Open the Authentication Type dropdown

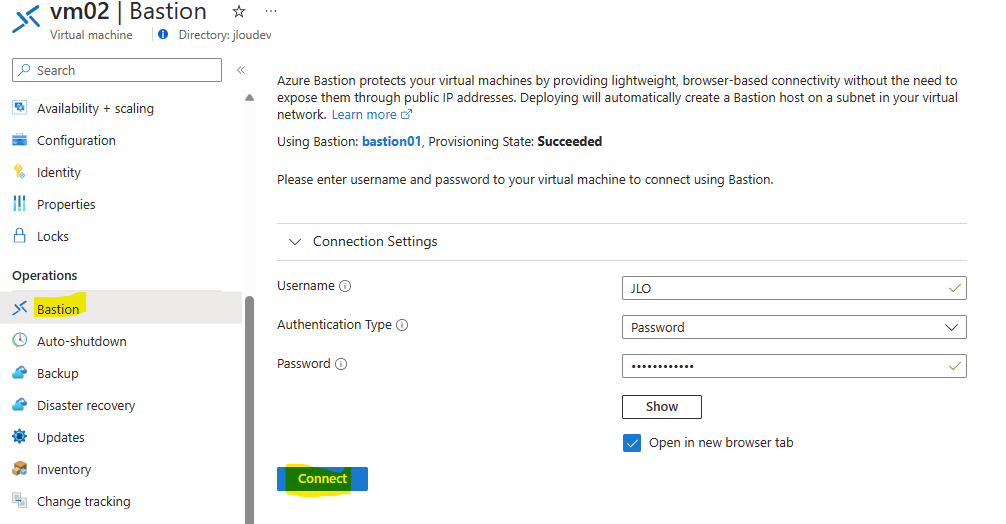pyautogui.click(x=794, y=327)
